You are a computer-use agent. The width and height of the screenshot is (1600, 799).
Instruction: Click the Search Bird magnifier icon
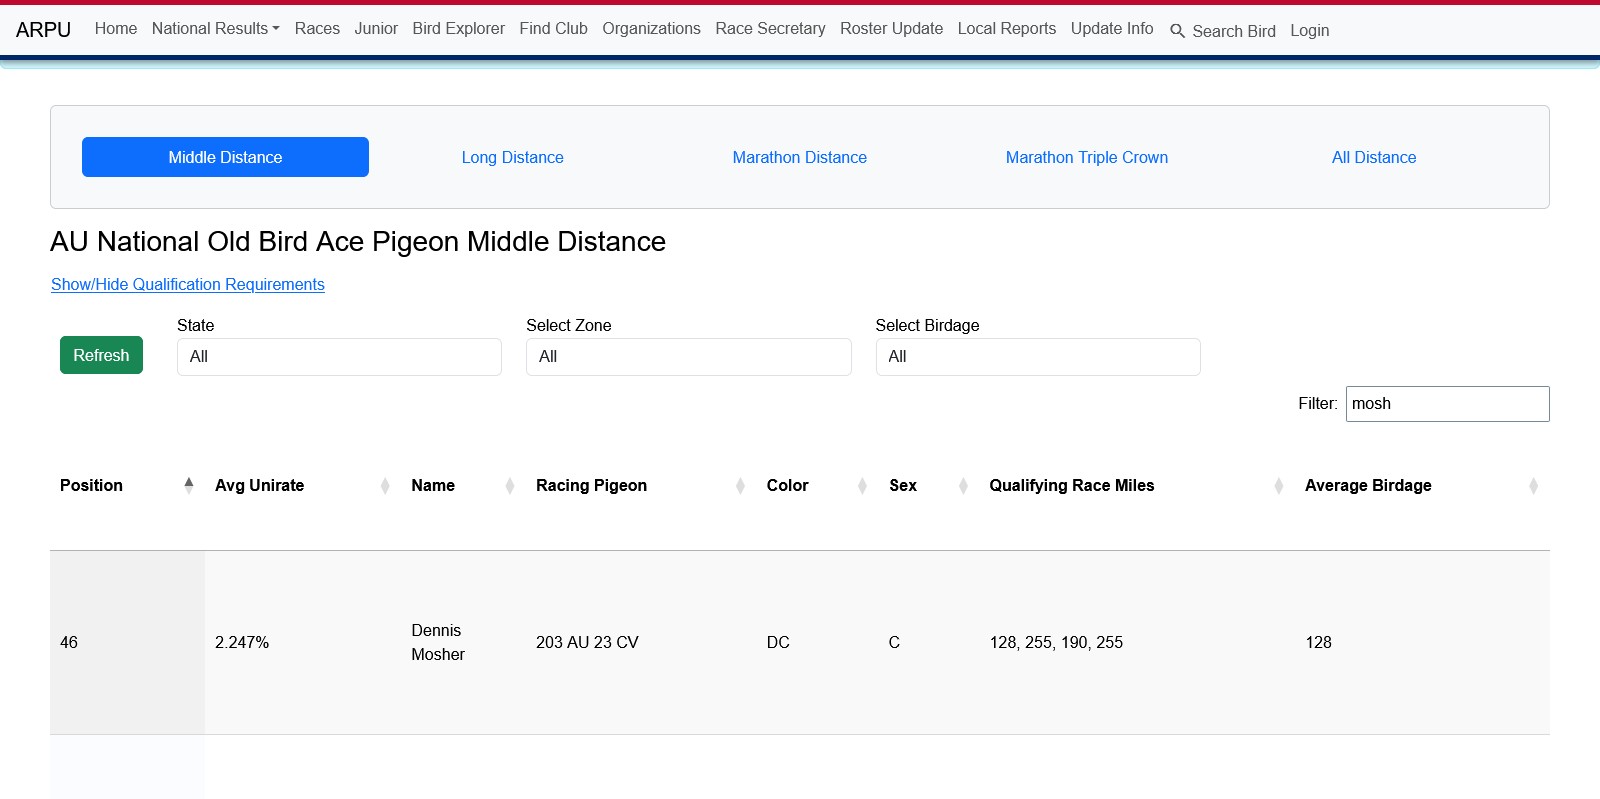tap(1177, 31)
